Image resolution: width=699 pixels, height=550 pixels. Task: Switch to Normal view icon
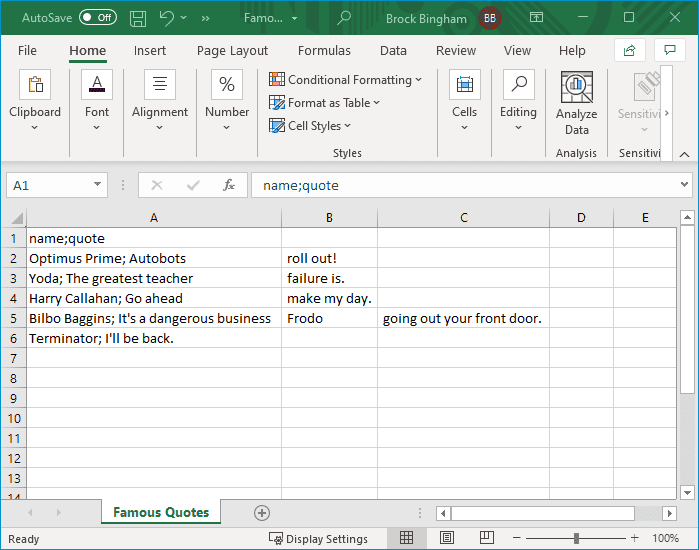pos(406,538)
